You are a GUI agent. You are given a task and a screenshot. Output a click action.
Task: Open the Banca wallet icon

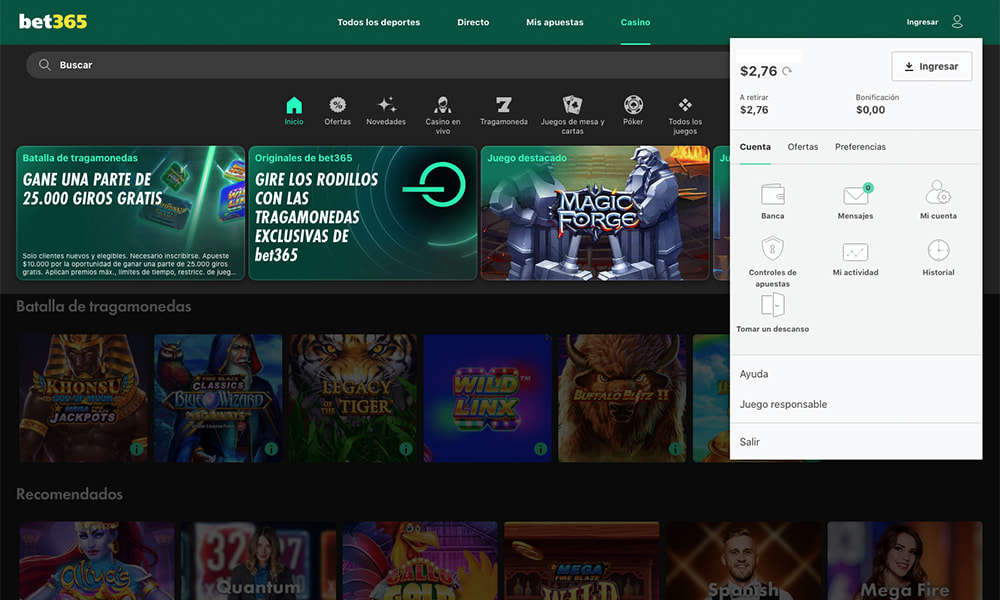[x=772, y=194]
